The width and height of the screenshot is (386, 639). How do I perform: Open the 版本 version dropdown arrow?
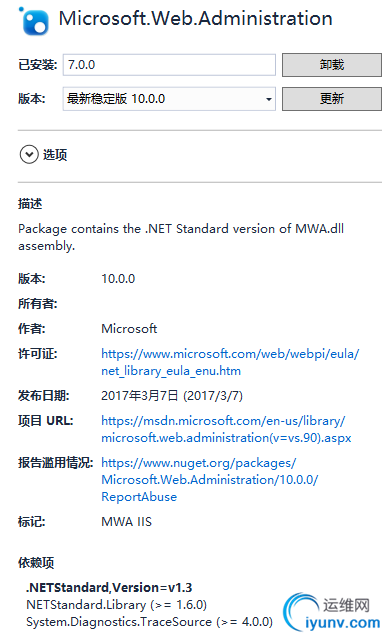[268, 99]
